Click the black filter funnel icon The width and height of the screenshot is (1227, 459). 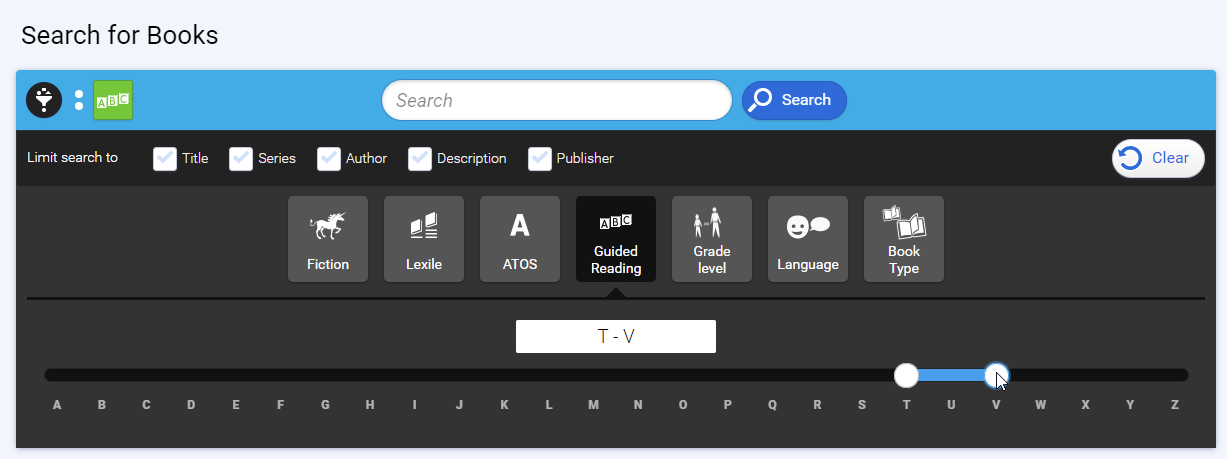point(44,100)
